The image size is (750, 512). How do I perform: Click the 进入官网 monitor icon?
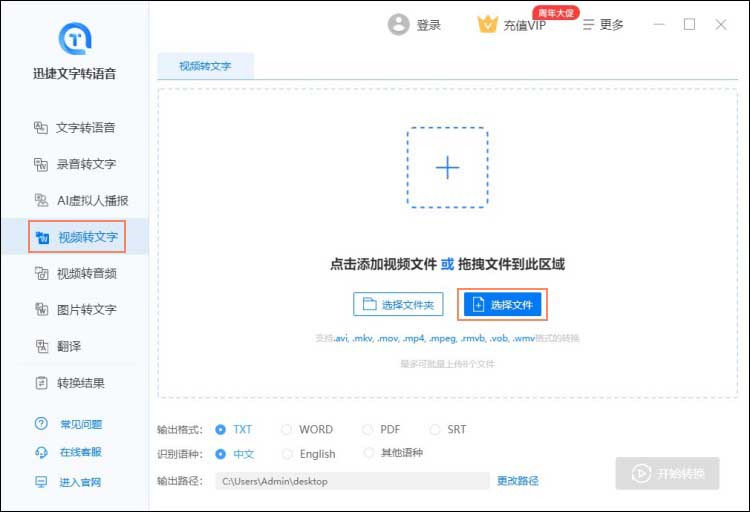pos(41,482)
